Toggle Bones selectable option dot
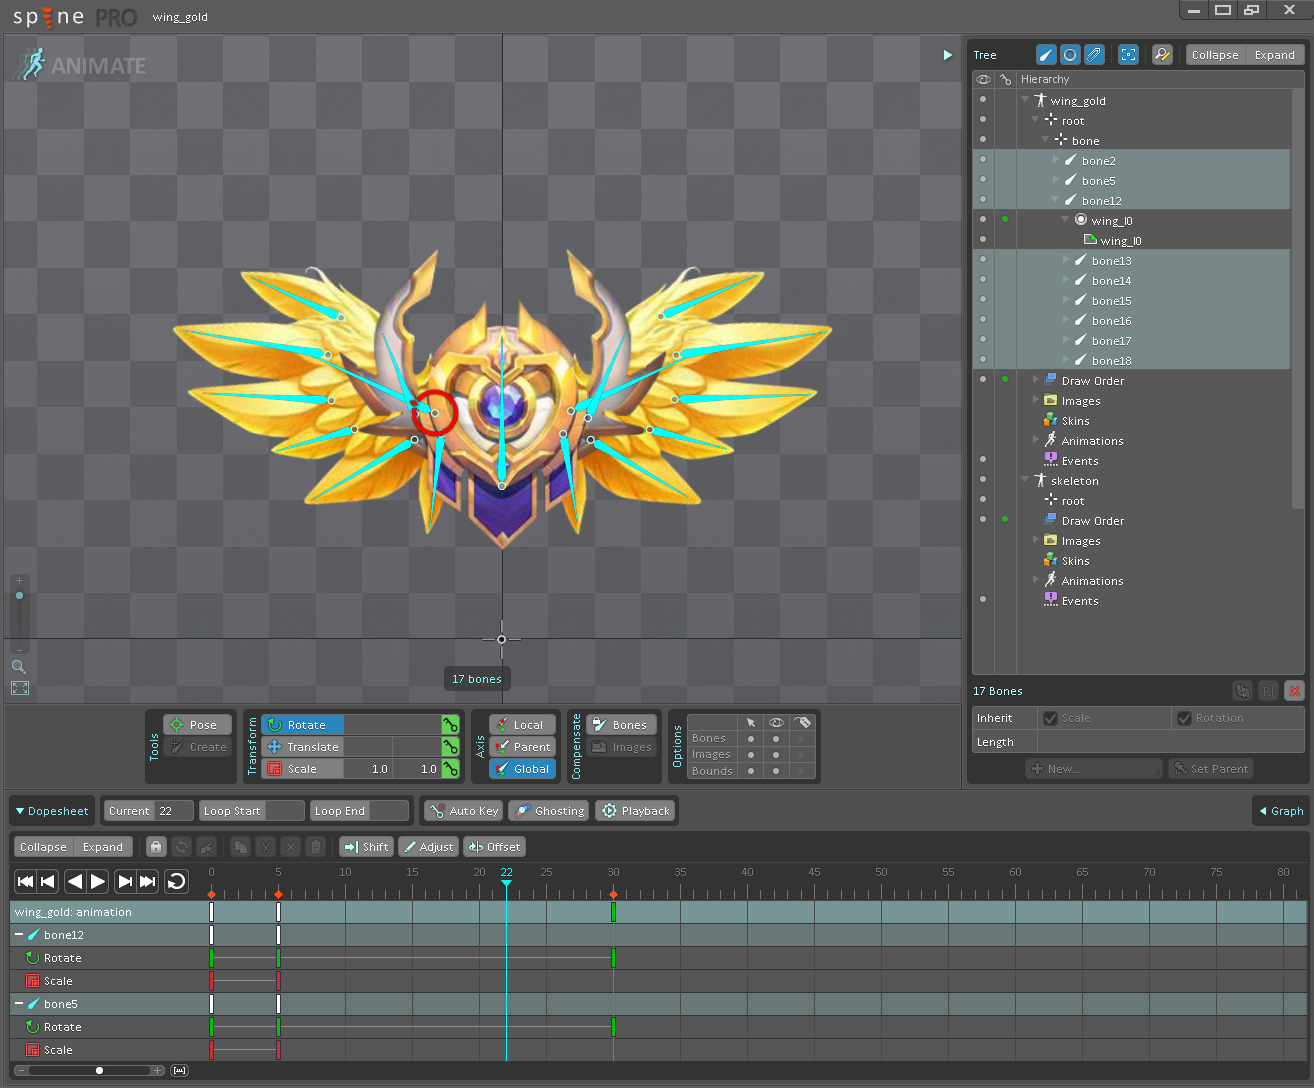The image size is (1314, 1088). click(x=751, y=739)
